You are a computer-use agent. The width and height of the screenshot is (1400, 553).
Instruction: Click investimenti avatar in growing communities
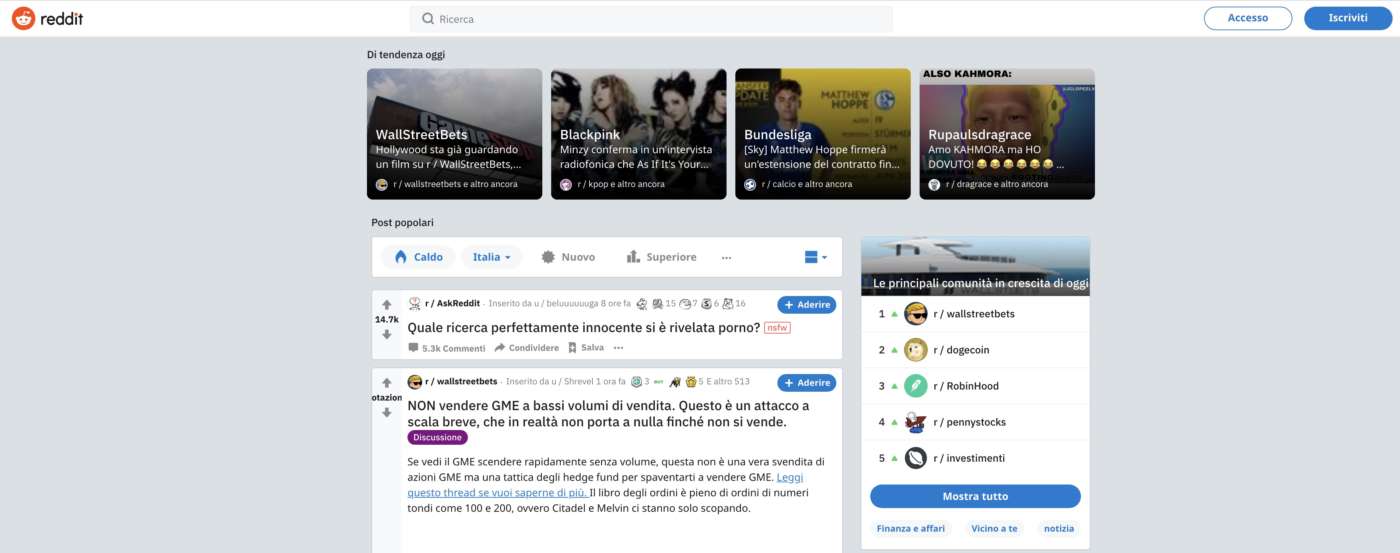point(916,458)
